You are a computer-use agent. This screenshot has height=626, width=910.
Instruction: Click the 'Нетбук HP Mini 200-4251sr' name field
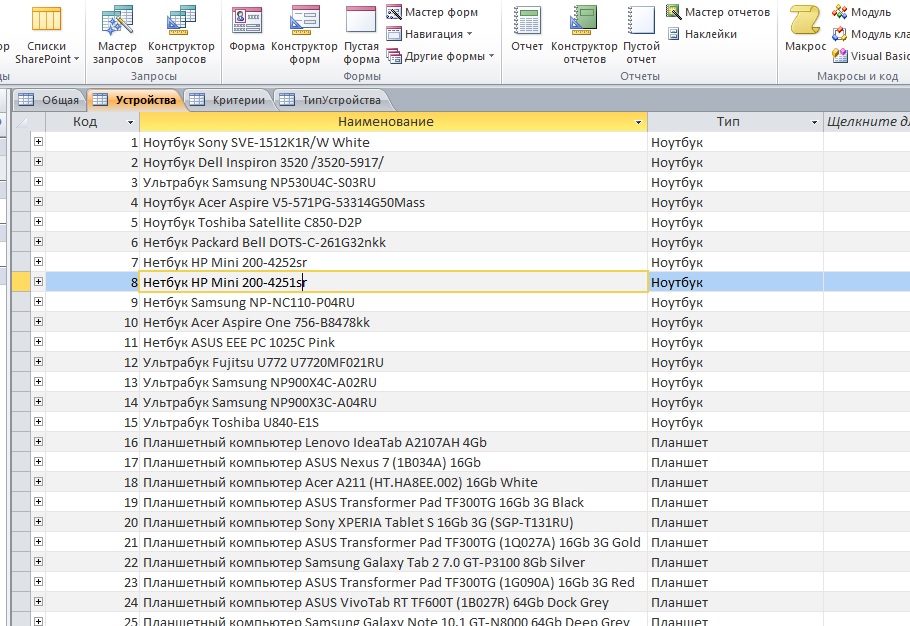click(x=393, y=282)
